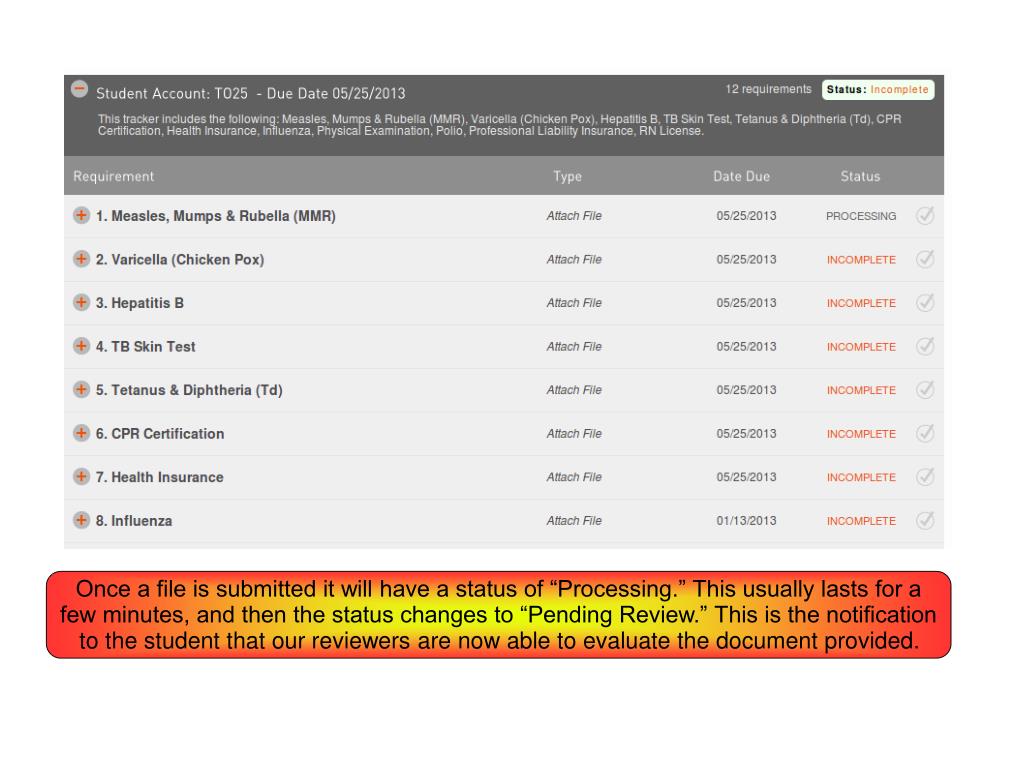Select the INCOMPLETE status for TB Skin Test
Image resolution: width=1023 pixels, height=767 pixels.
[x=861, y=347]
